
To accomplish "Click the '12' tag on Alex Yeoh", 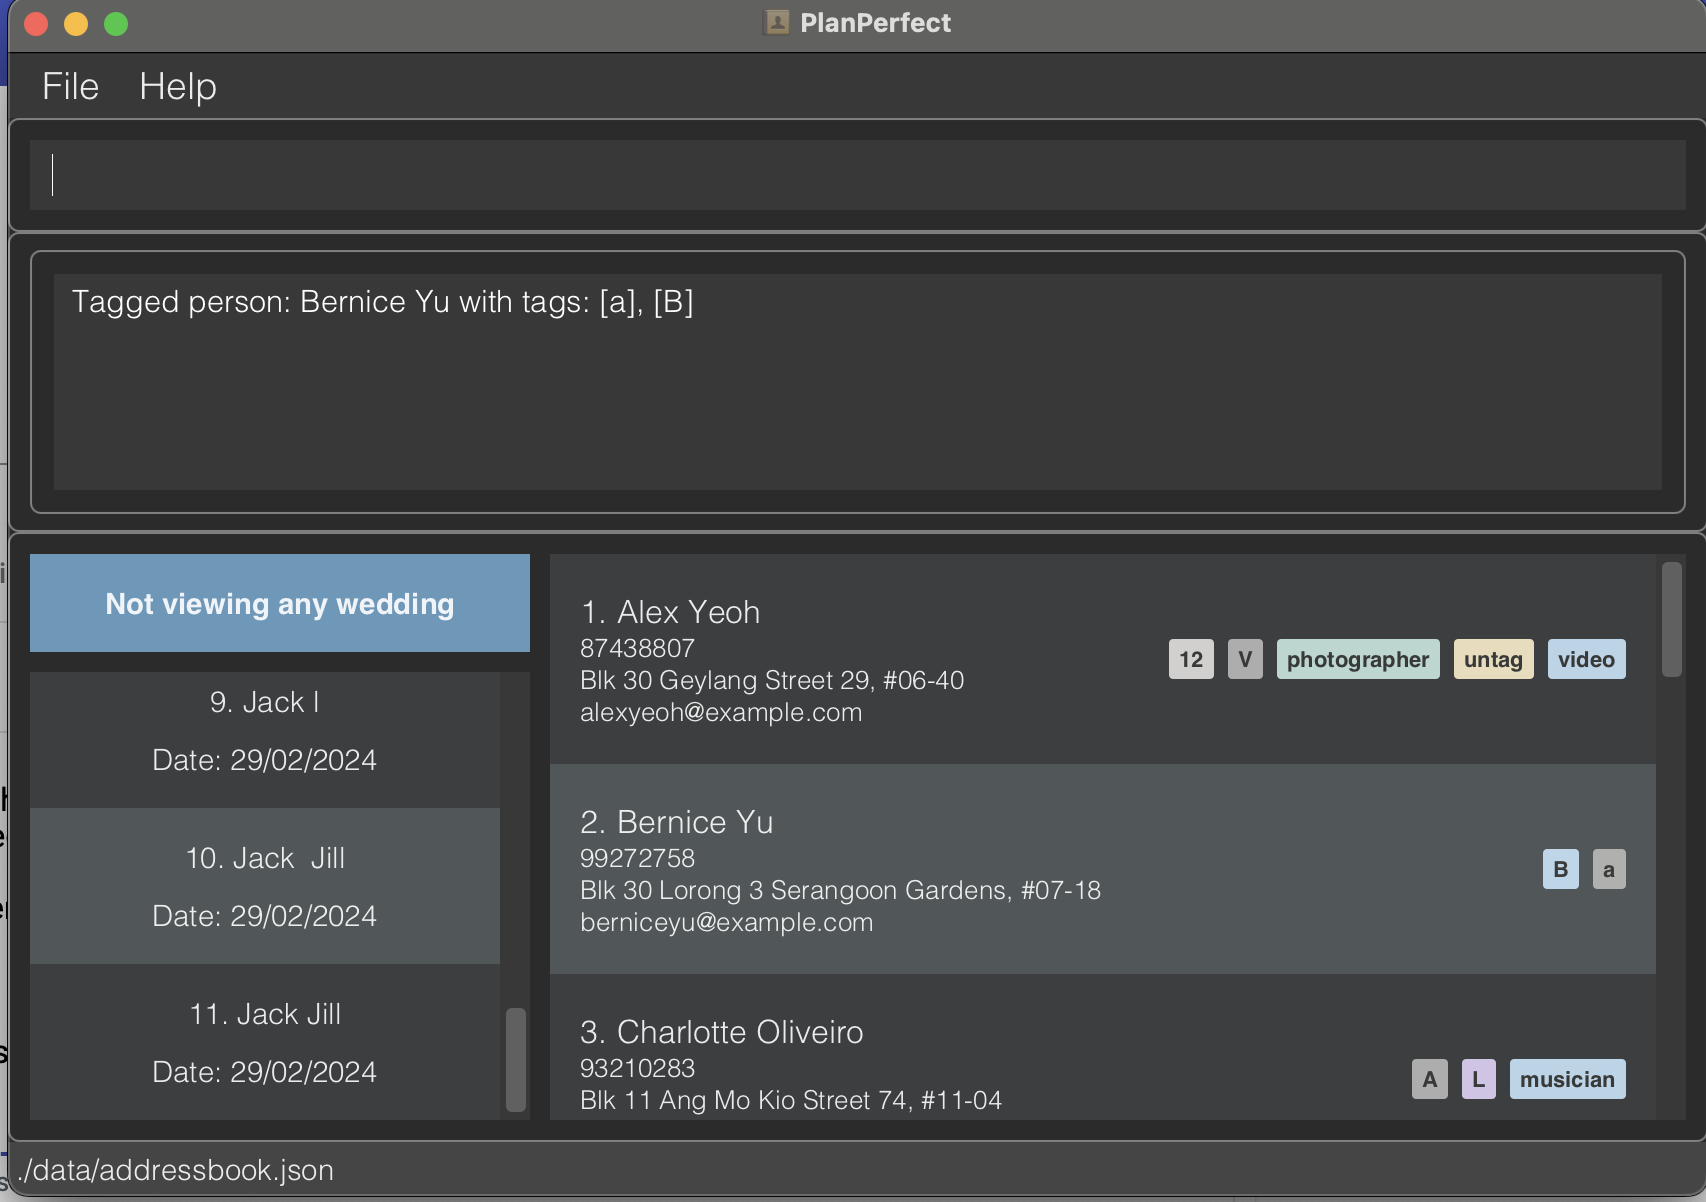I will point(1191,659).
